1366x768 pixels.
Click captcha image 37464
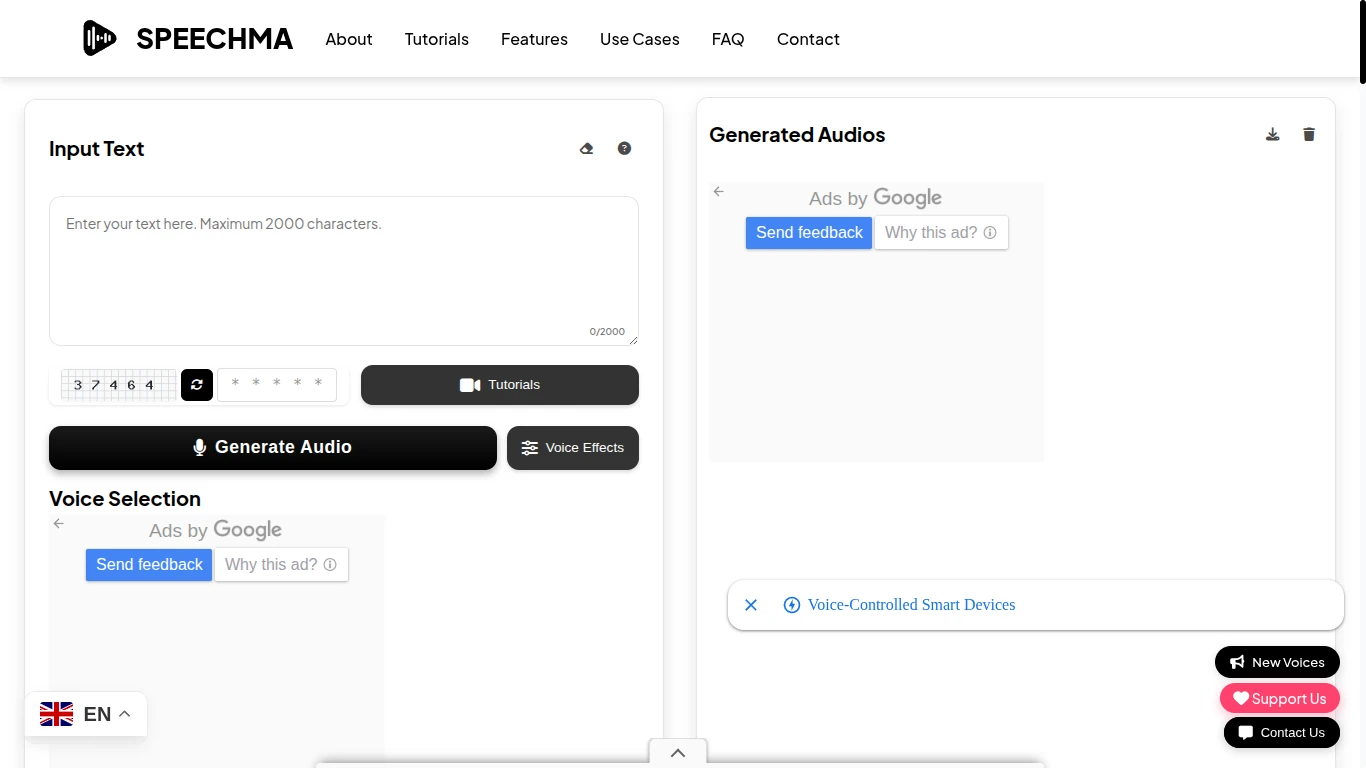[x=118, y=385]
